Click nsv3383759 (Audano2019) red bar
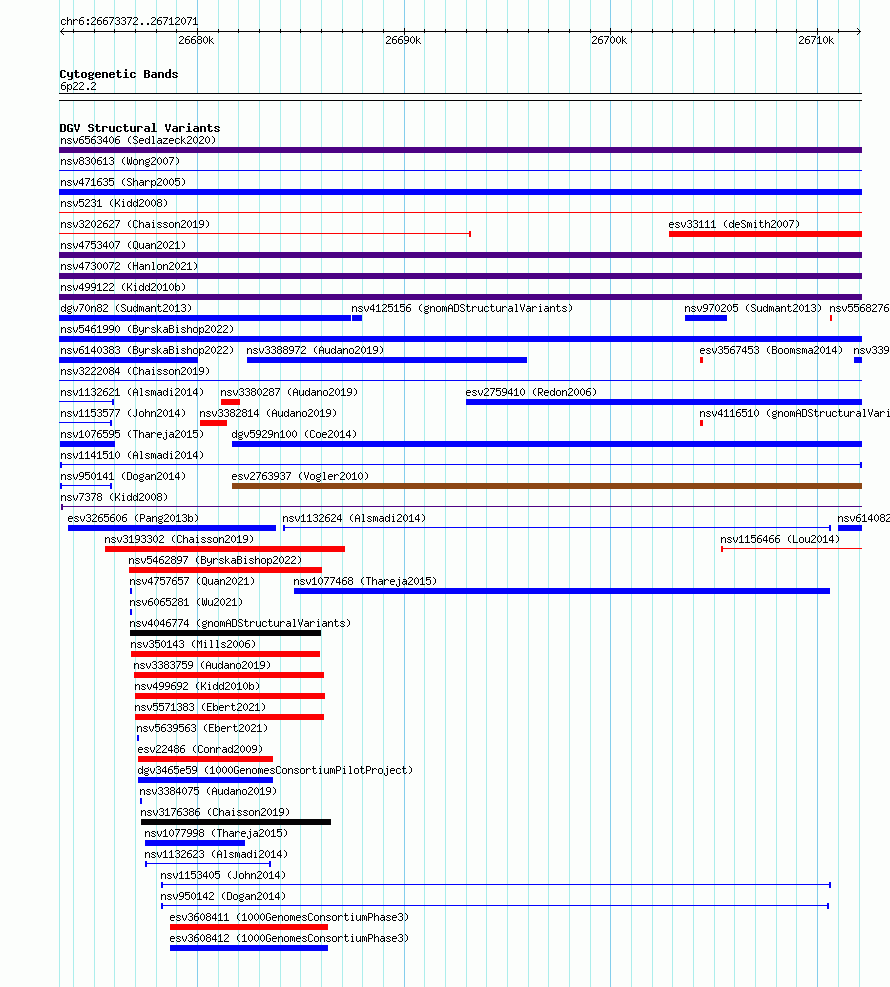 pos(229,675)
